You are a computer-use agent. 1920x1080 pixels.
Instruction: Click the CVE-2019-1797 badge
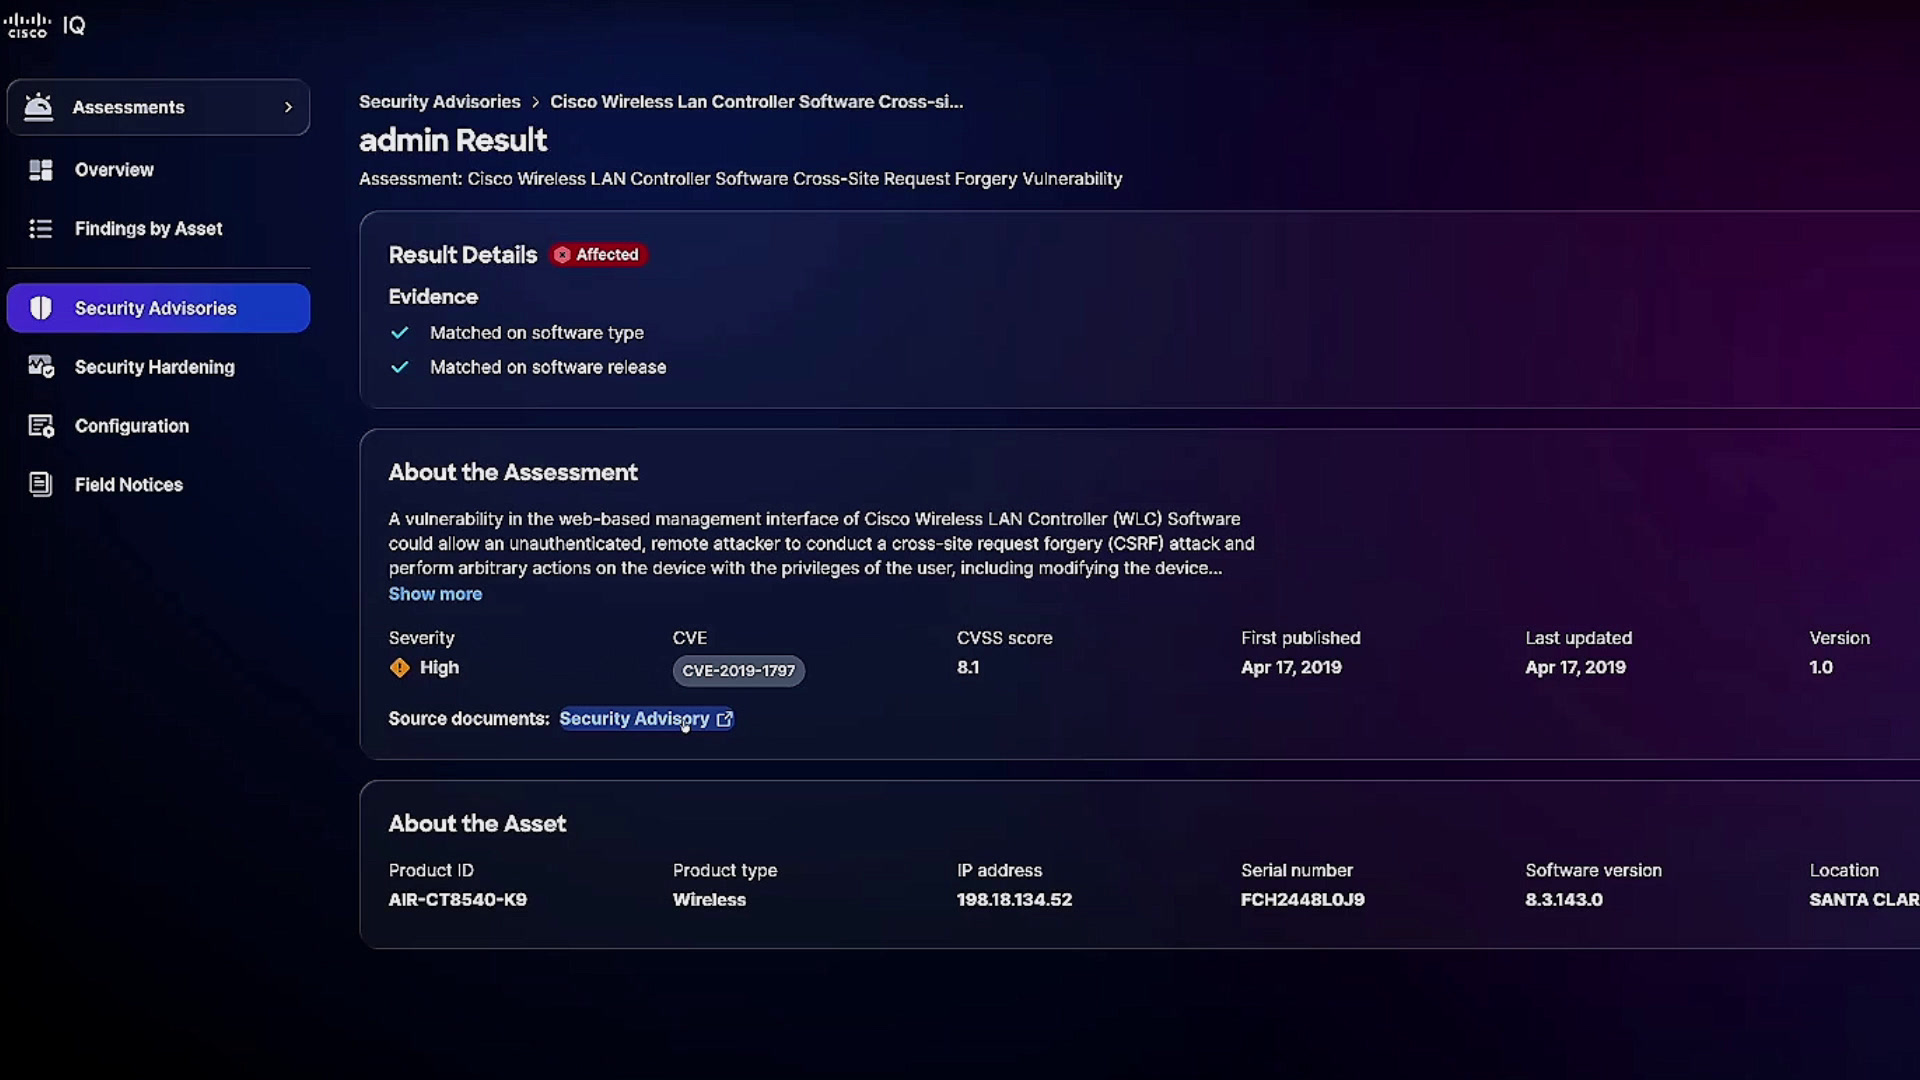(738, 671)
